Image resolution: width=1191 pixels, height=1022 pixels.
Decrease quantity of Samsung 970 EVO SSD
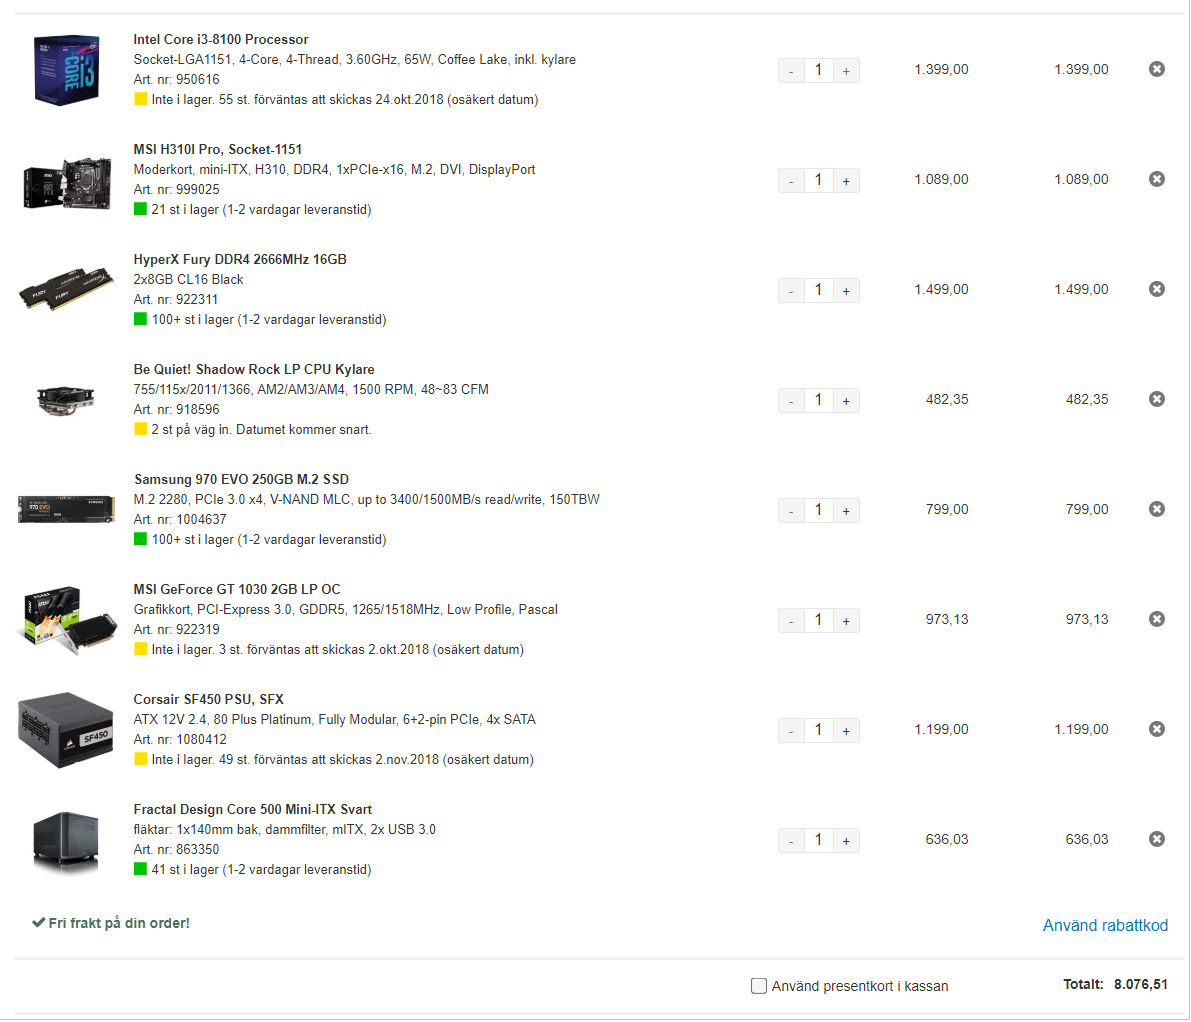(x=791, y=511)
